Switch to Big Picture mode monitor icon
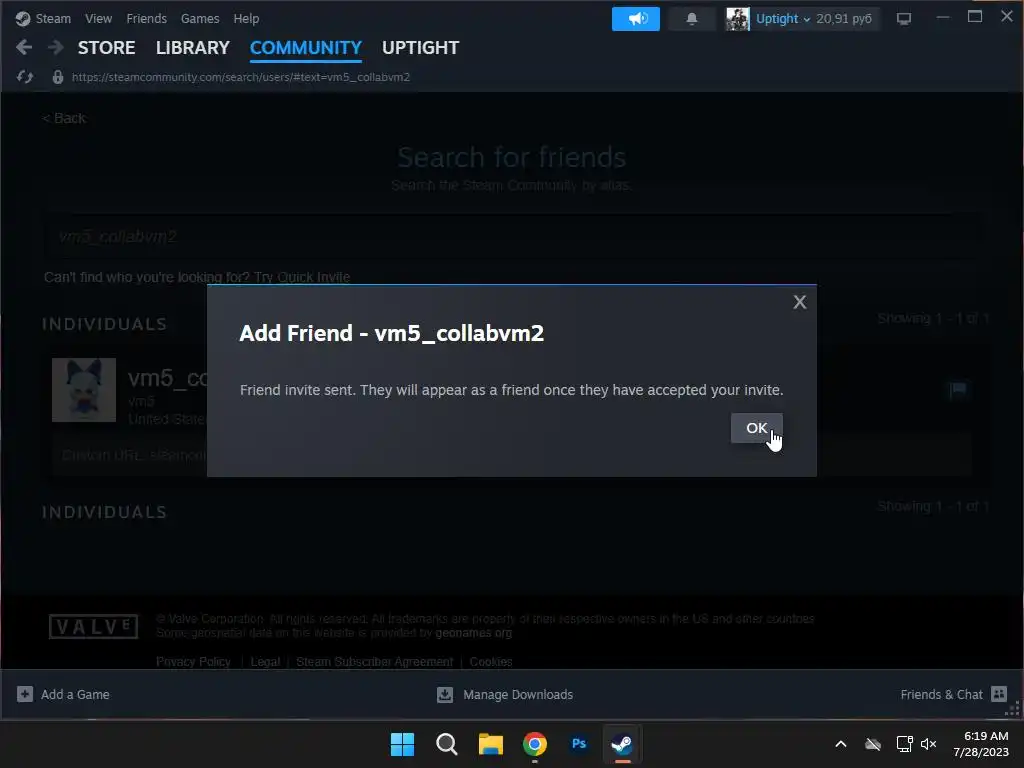This screenshot has width=1024, height=768. 904,18
